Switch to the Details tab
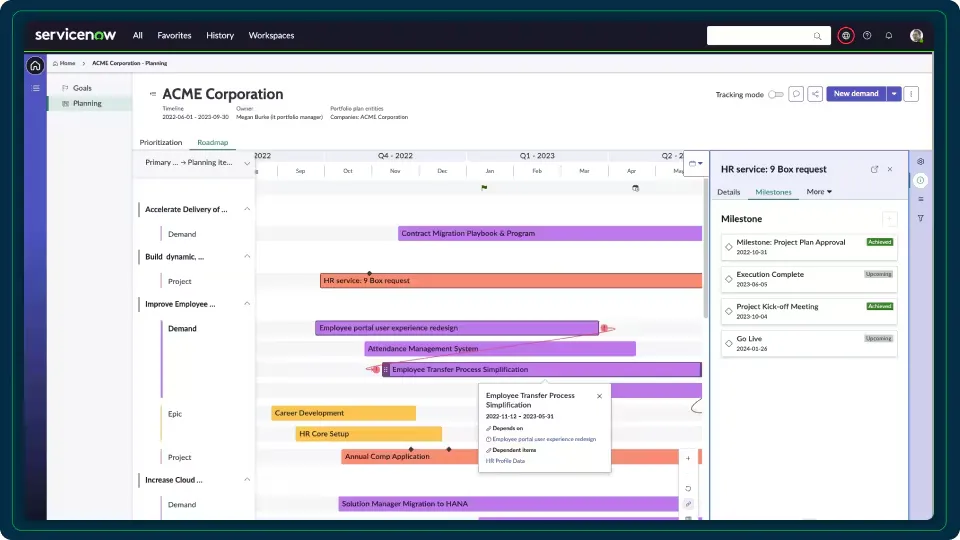This screenshot has width=960, height=540. [729, 192]
